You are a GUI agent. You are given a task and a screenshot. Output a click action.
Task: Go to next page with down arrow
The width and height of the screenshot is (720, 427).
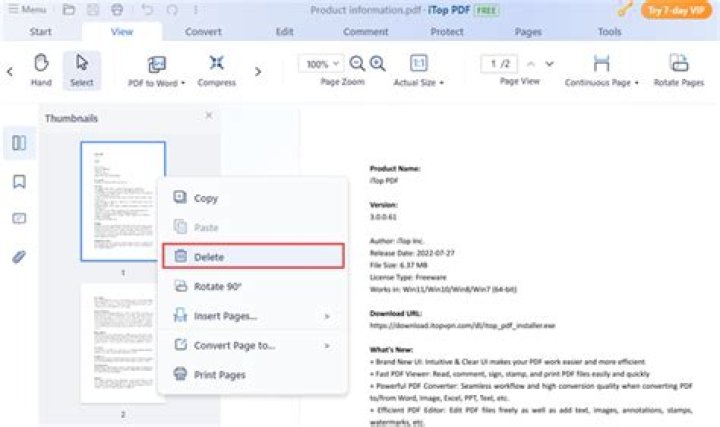pyautogui.click(x=549, y=64)
